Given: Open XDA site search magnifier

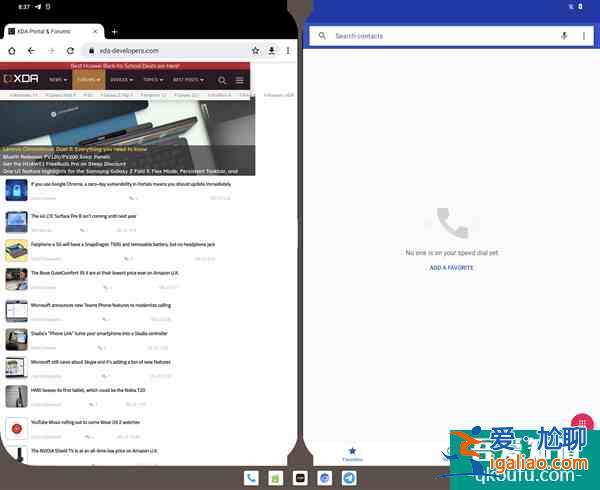Looking at the screenshot, I should 222,80.
